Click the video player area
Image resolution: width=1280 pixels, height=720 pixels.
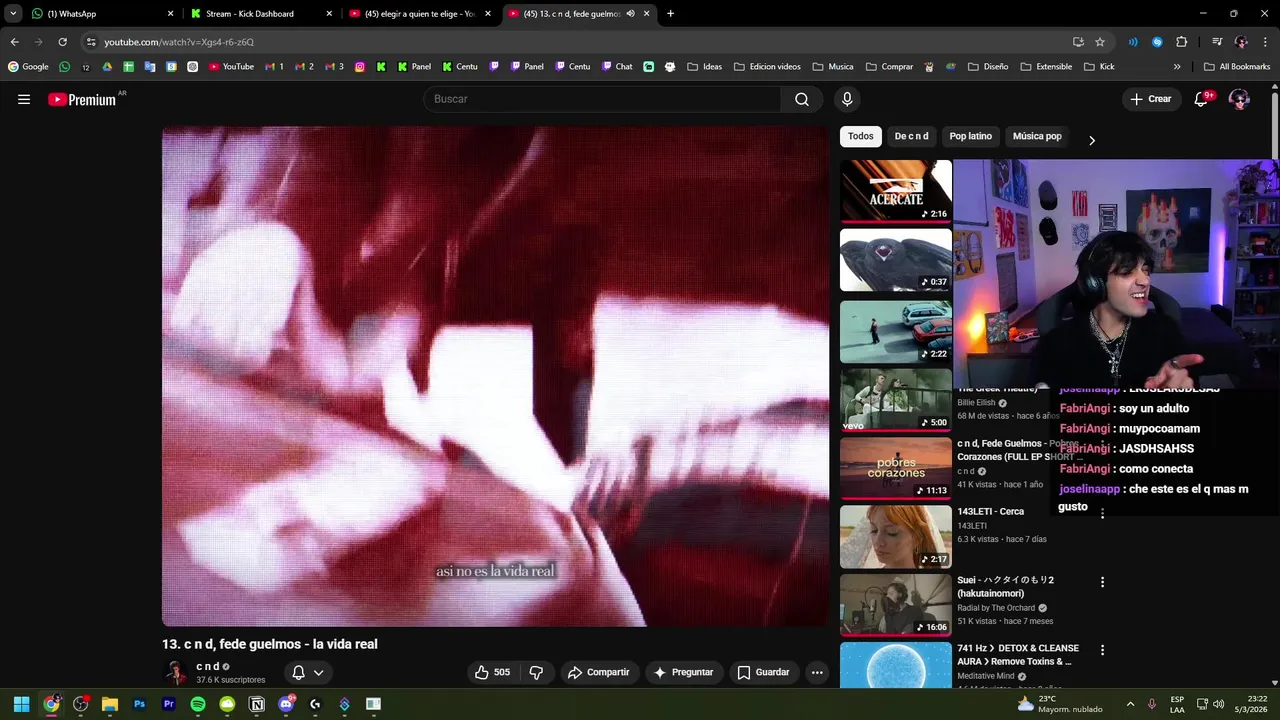click(496, 376)
